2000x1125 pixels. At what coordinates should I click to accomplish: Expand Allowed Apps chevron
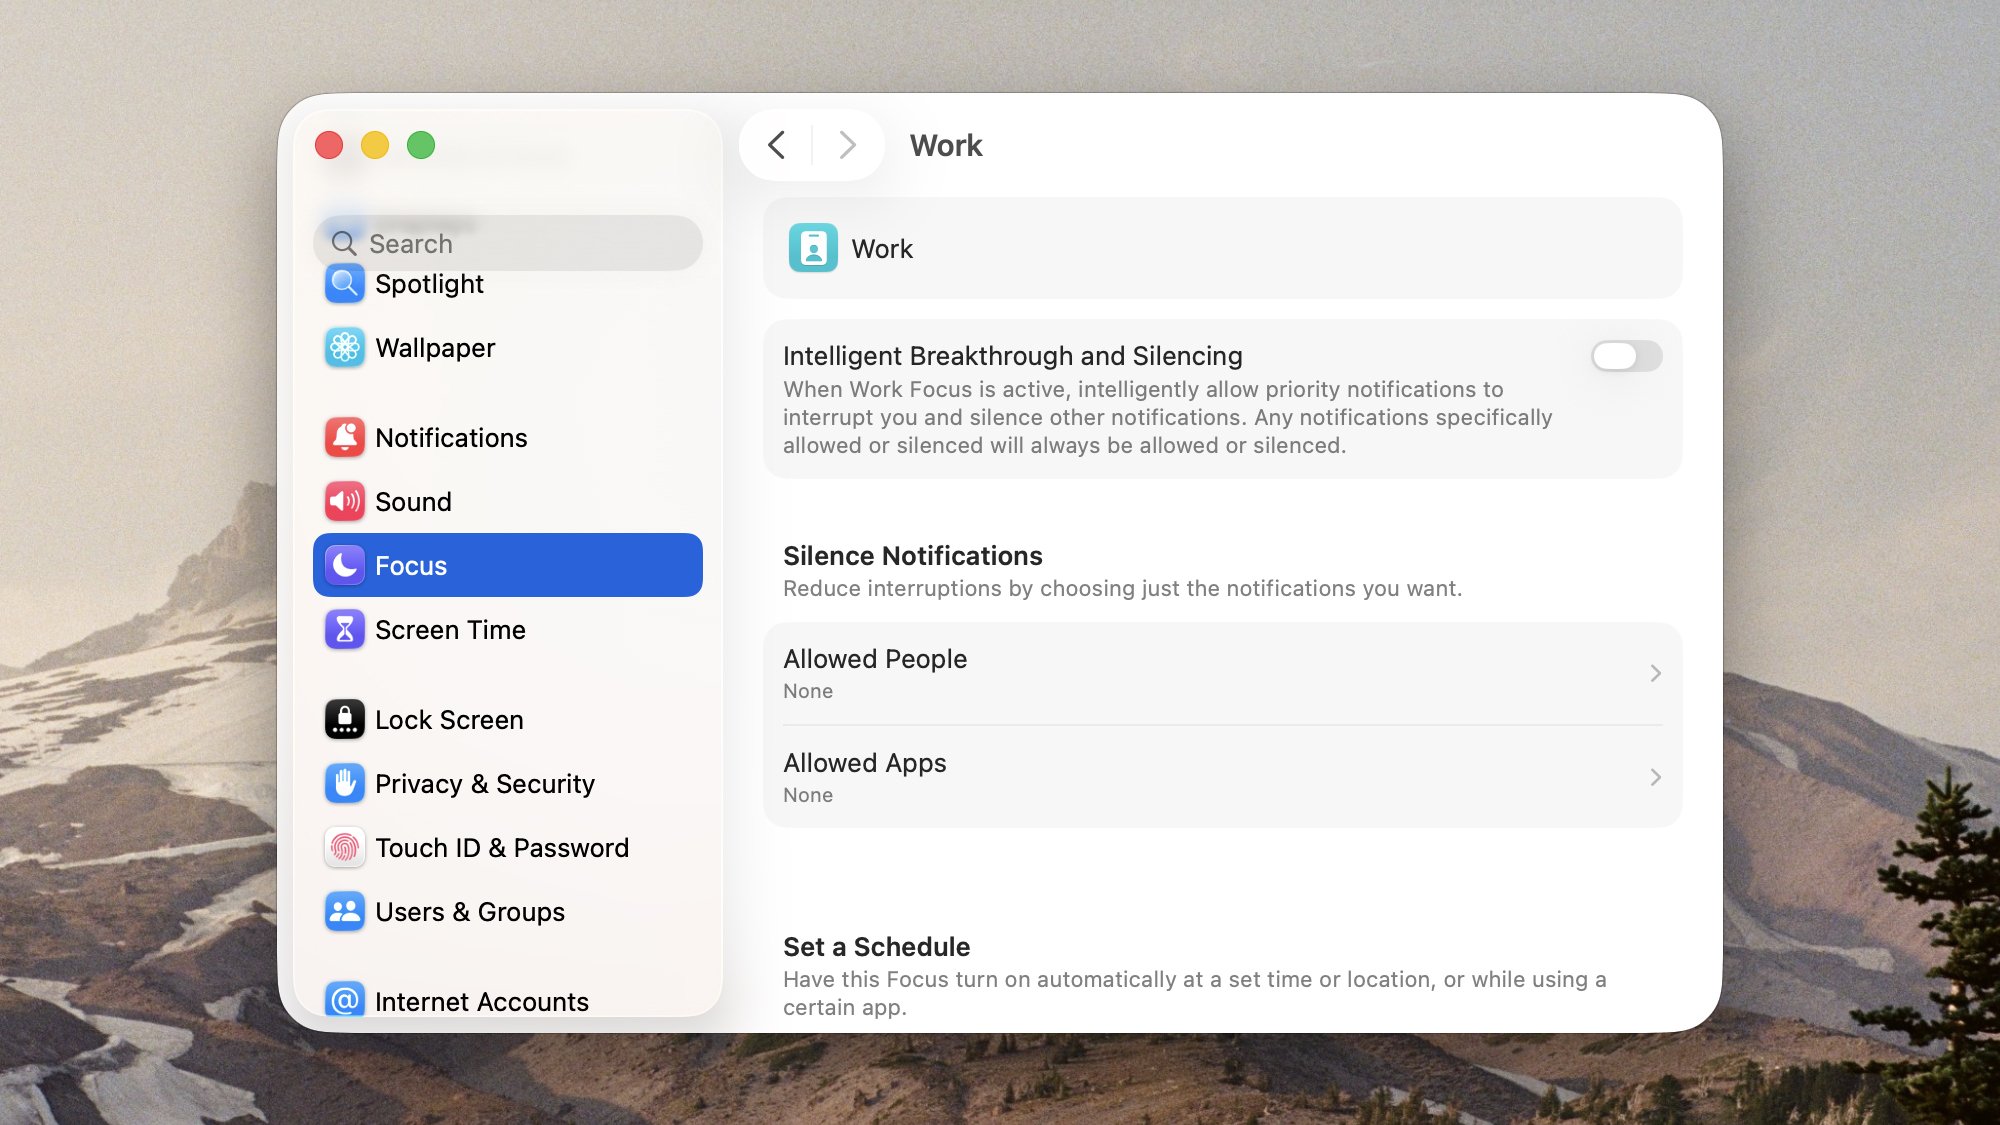(x=1655, y=777)
